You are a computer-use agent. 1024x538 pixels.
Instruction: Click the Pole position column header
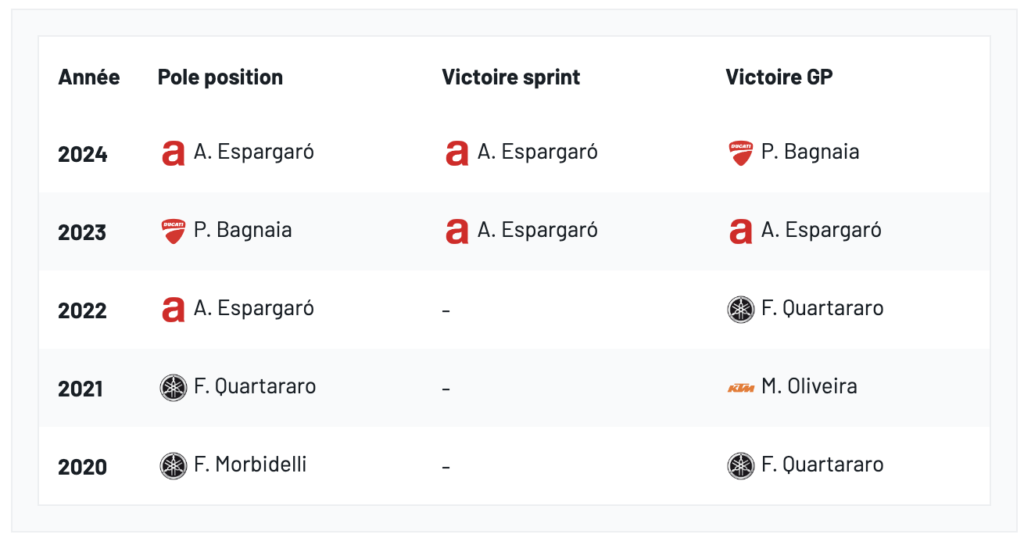220,77
